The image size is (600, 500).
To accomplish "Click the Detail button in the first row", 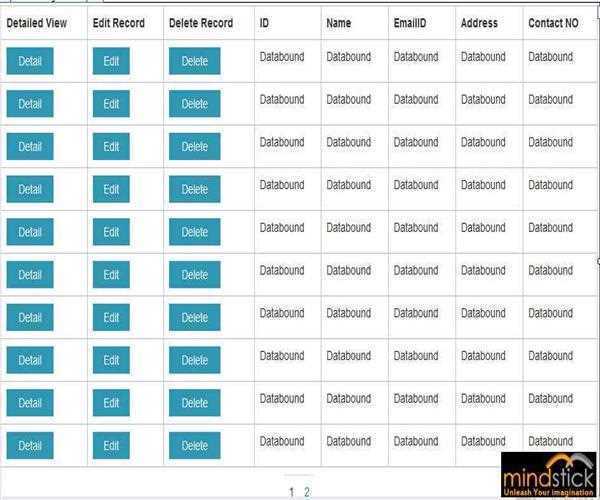I will tap(30, 62).
